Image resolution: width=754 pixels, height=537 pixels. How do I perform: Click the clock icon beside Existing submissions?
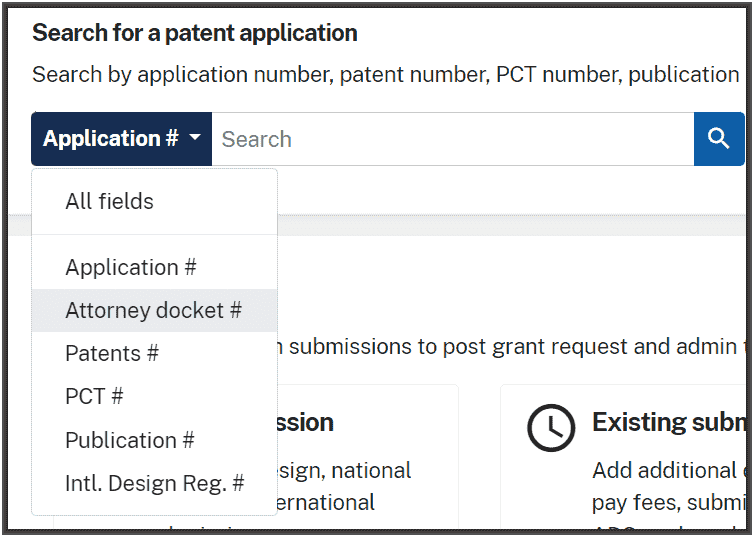(551, 427)
